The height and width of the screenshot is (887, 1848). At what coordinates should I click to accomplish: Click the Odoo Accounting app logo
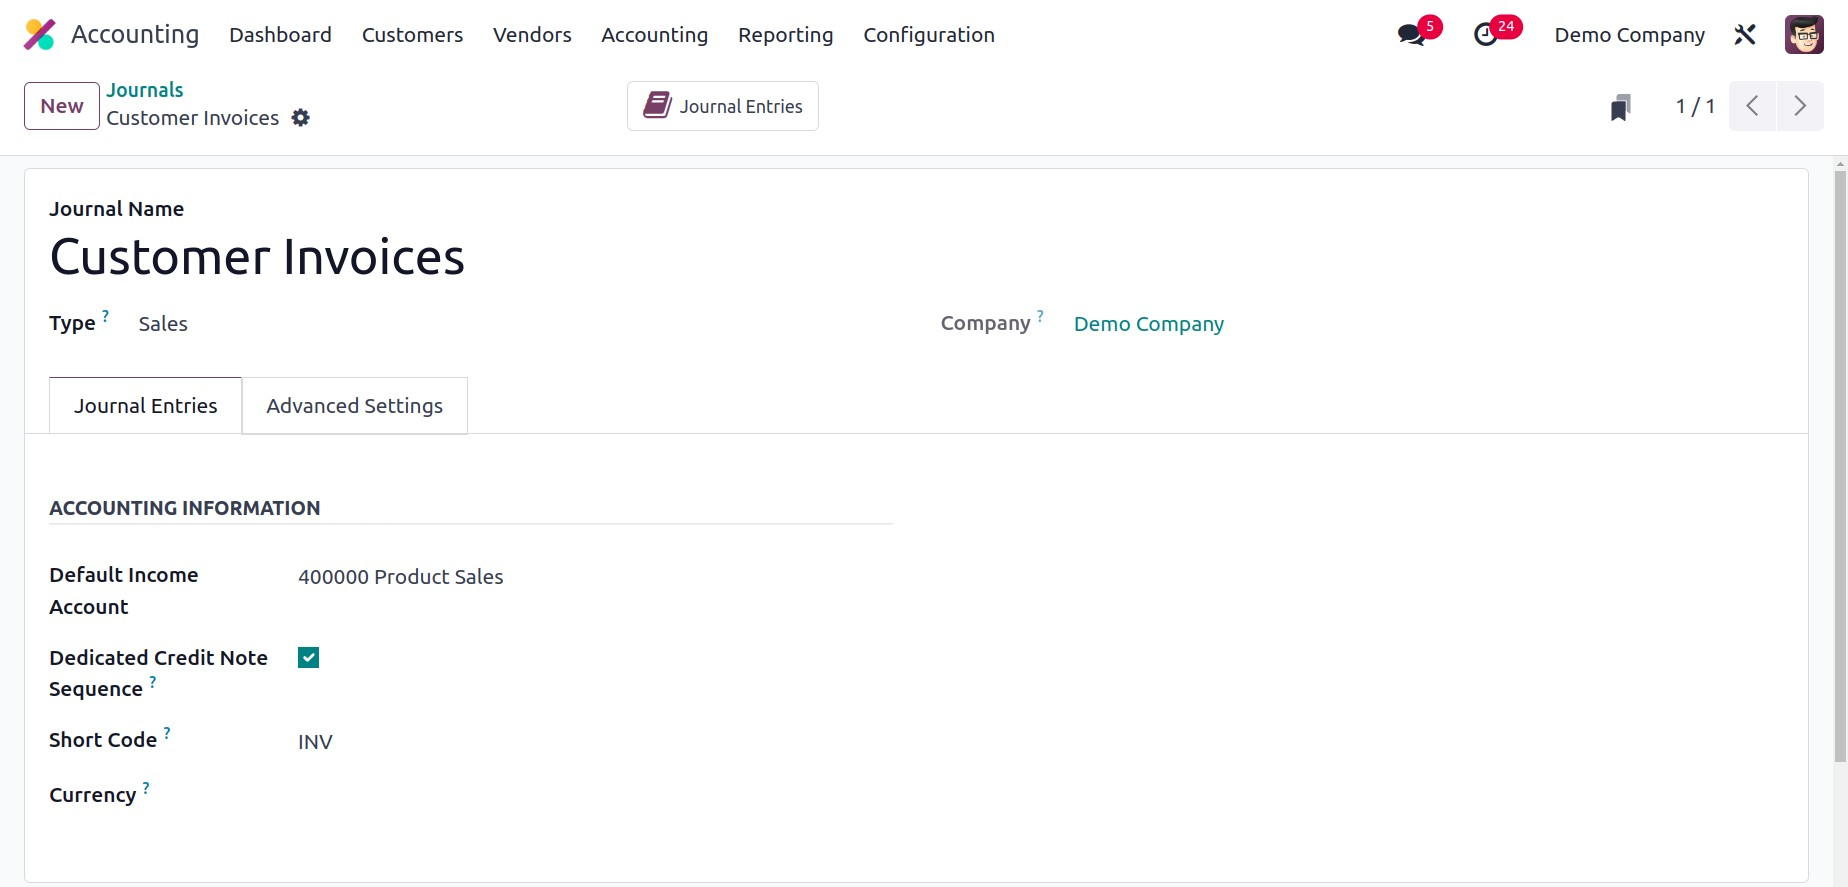pyautogui.click(x=39, y=35)
